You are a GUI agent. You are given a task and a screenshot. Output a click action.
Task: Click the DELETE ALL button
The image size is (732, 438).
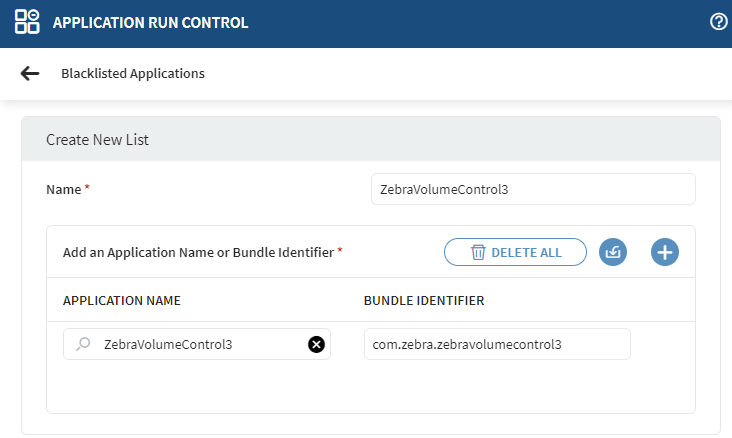[x=515, y=252]
